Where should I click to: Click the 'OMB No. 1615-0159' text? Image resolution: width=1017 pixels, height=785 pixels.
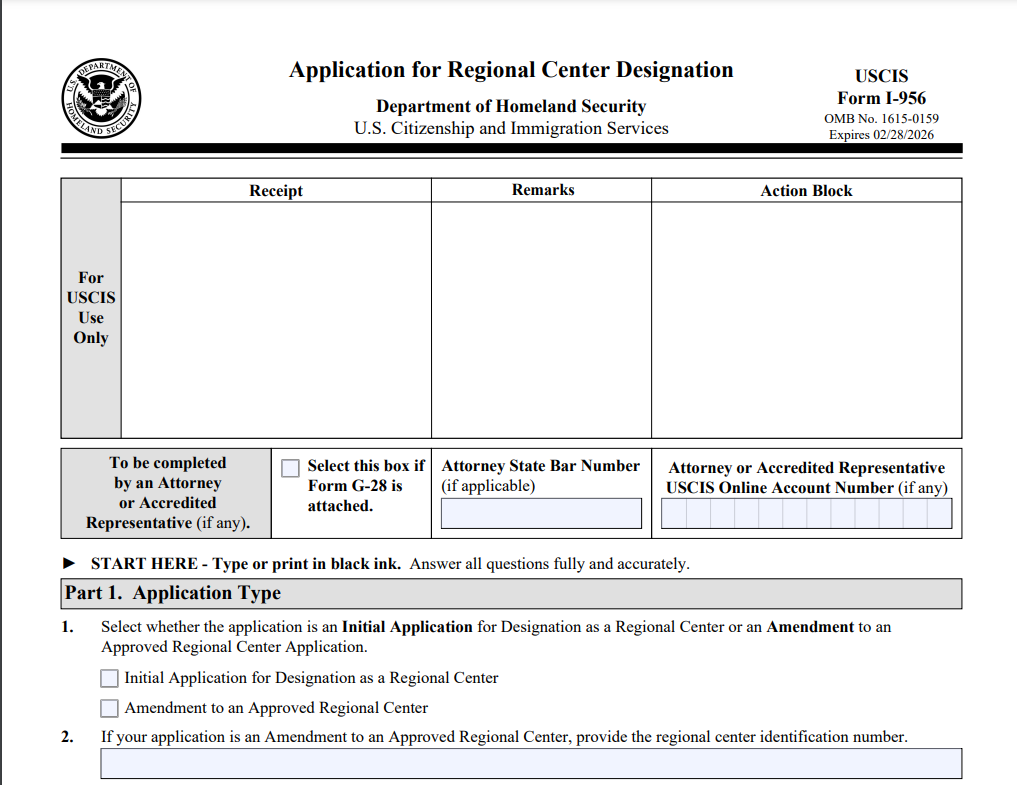click(881, 119)
